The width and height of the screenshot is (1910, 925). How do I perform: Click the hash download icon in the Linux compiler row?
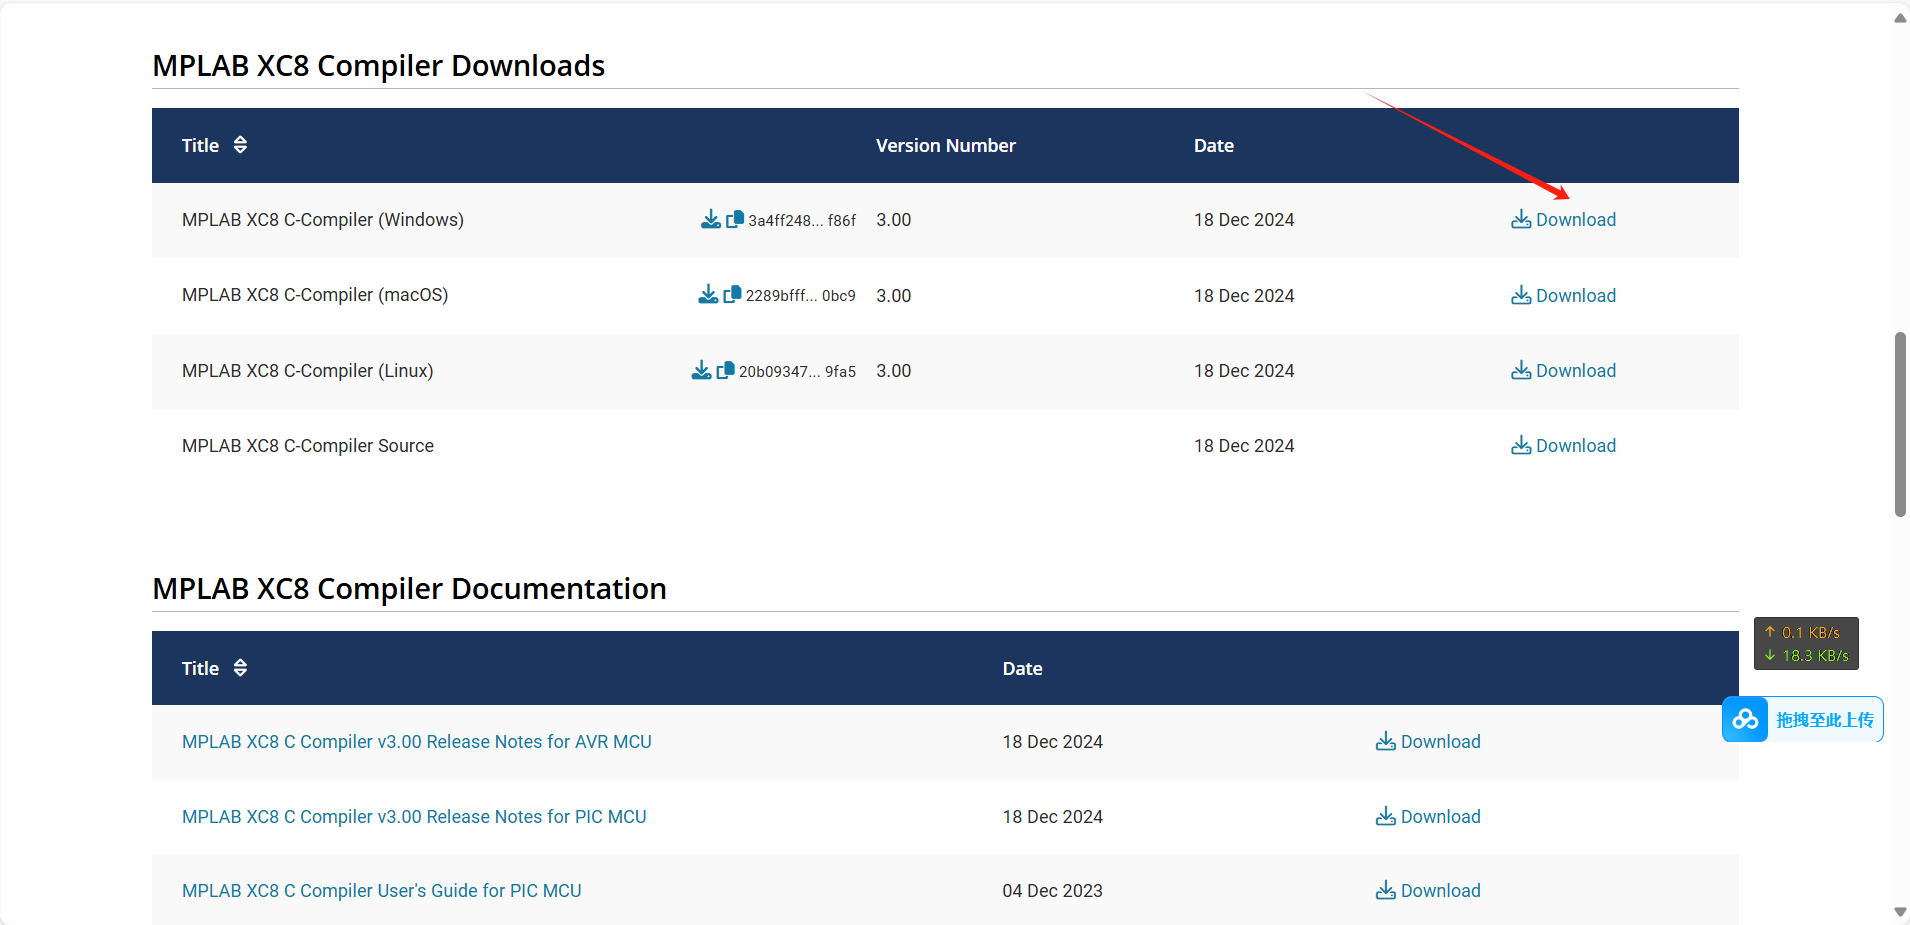701,370
